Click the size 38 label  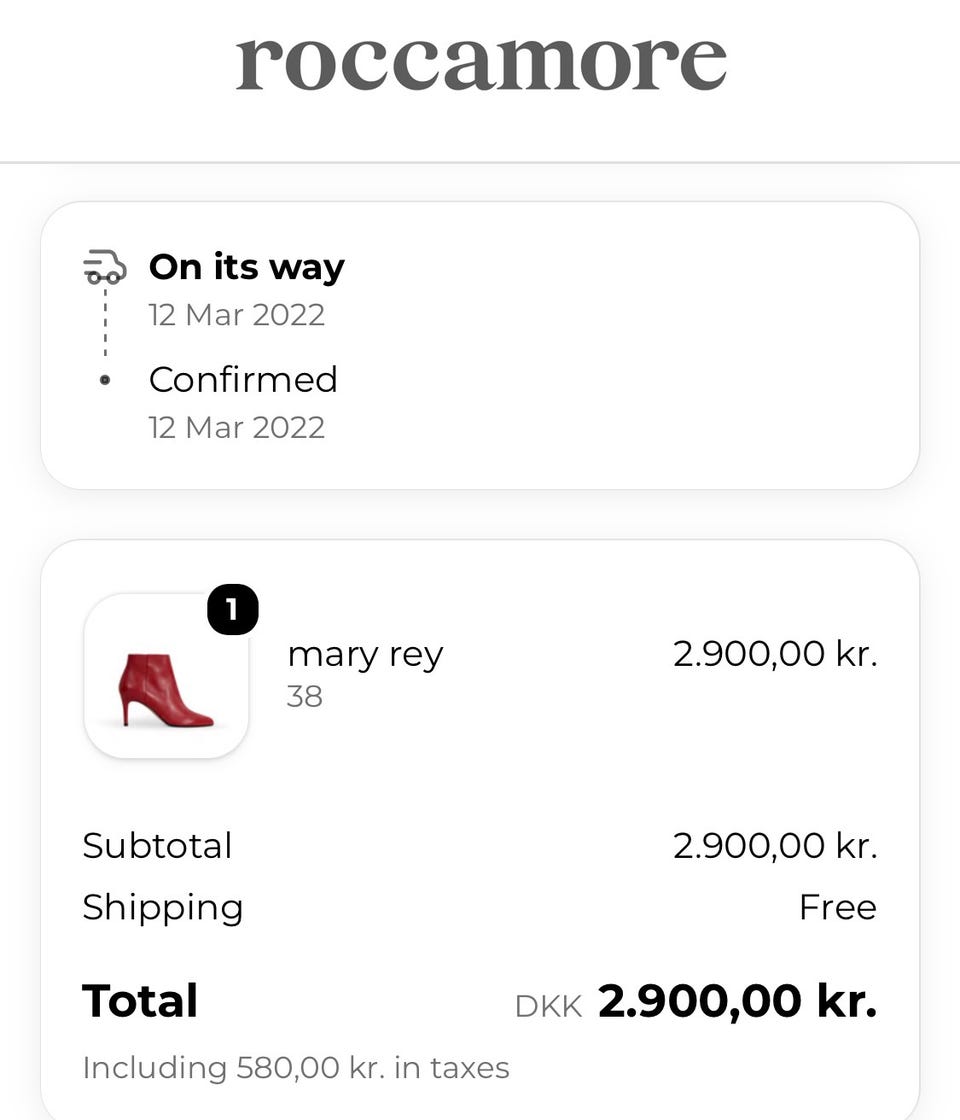(305, 696)
